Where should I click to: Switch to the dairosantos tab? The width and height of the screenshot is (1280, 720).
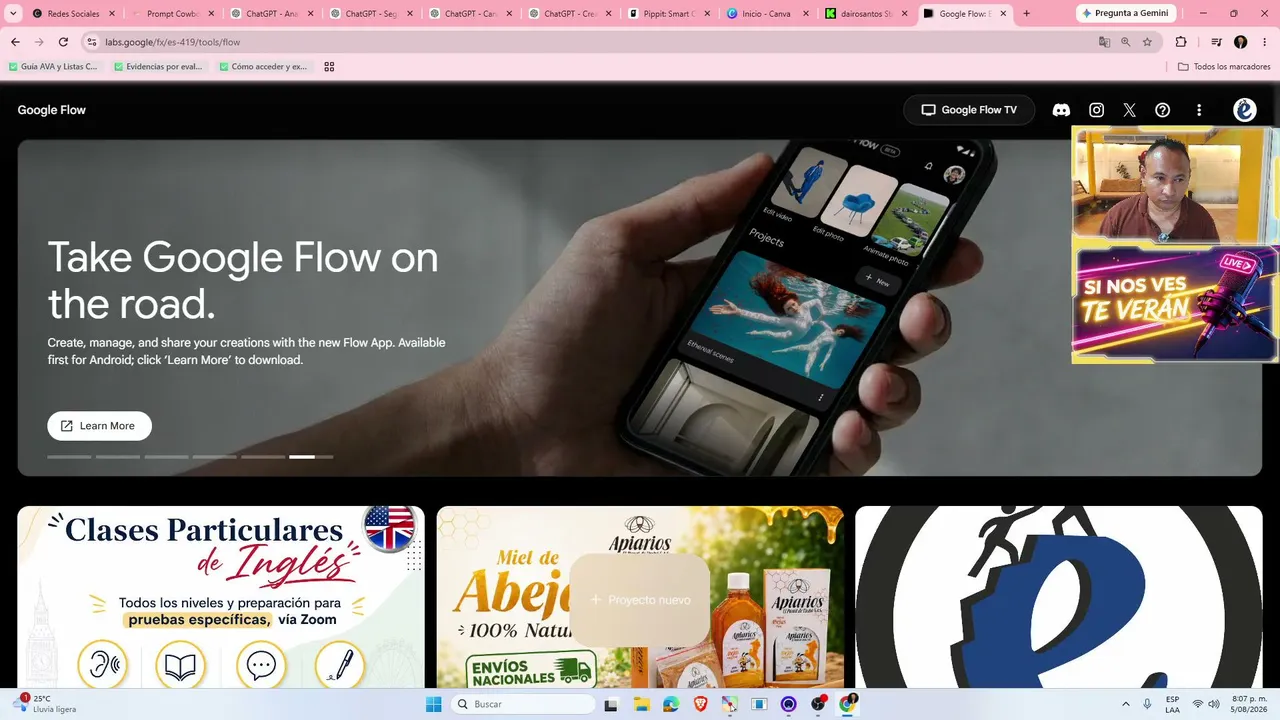tap(866, 14)
